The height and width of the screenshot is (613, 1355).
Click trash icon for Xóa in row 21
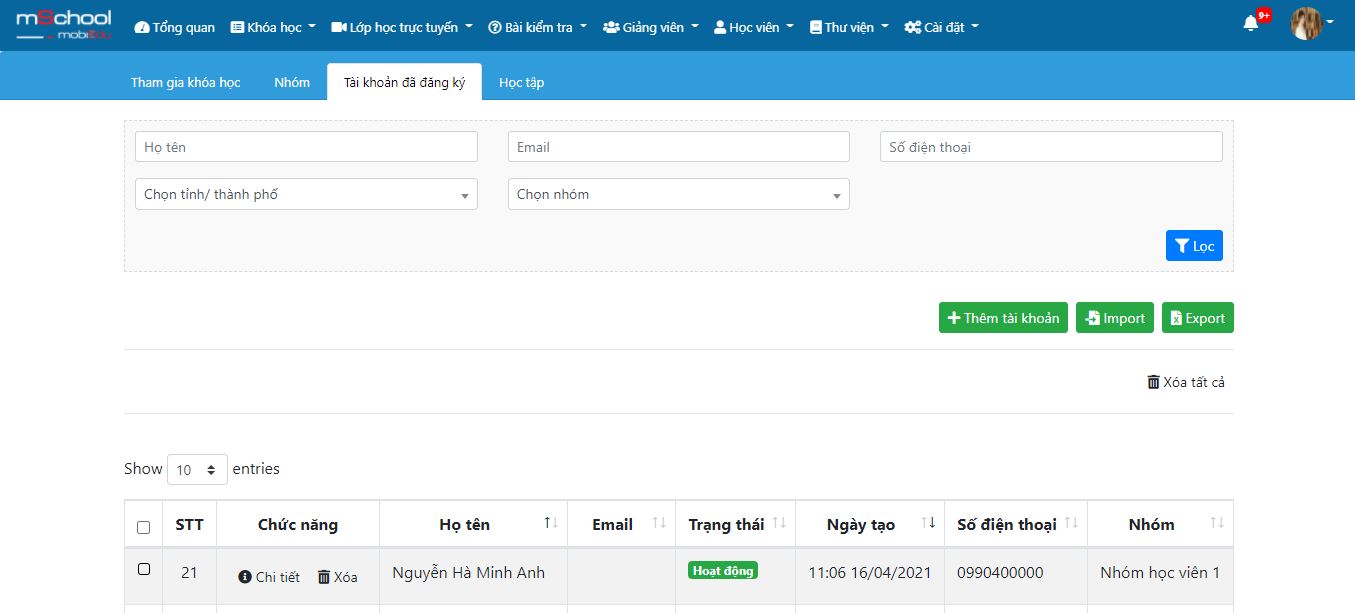click(324, 577)
